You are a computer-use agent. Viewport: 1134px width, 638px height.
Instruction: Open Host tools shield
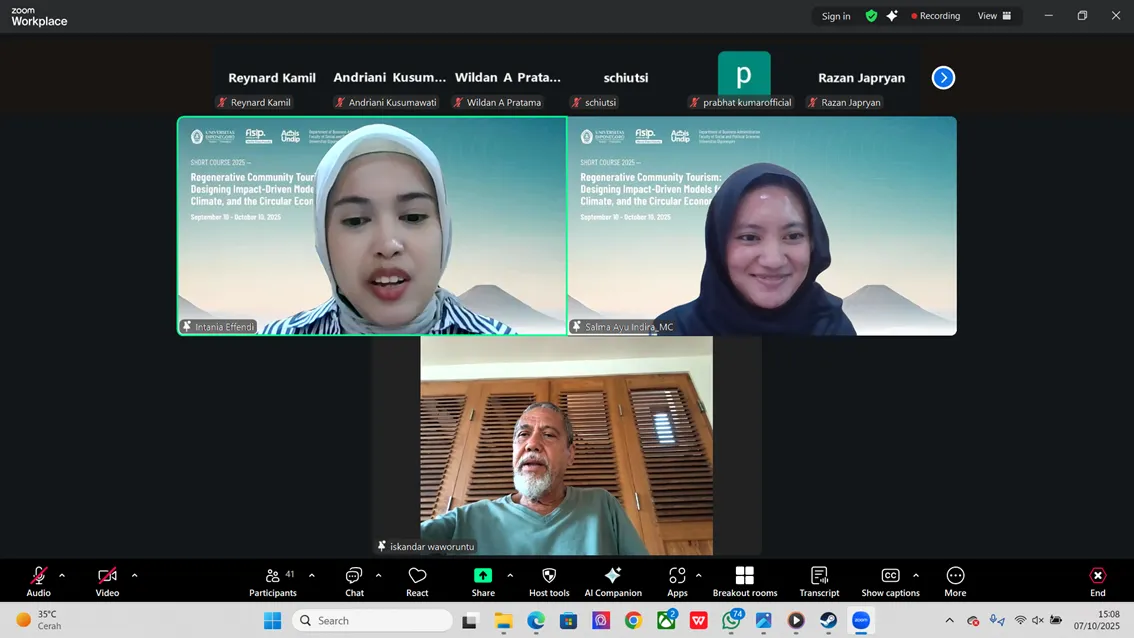click(549, 581)
